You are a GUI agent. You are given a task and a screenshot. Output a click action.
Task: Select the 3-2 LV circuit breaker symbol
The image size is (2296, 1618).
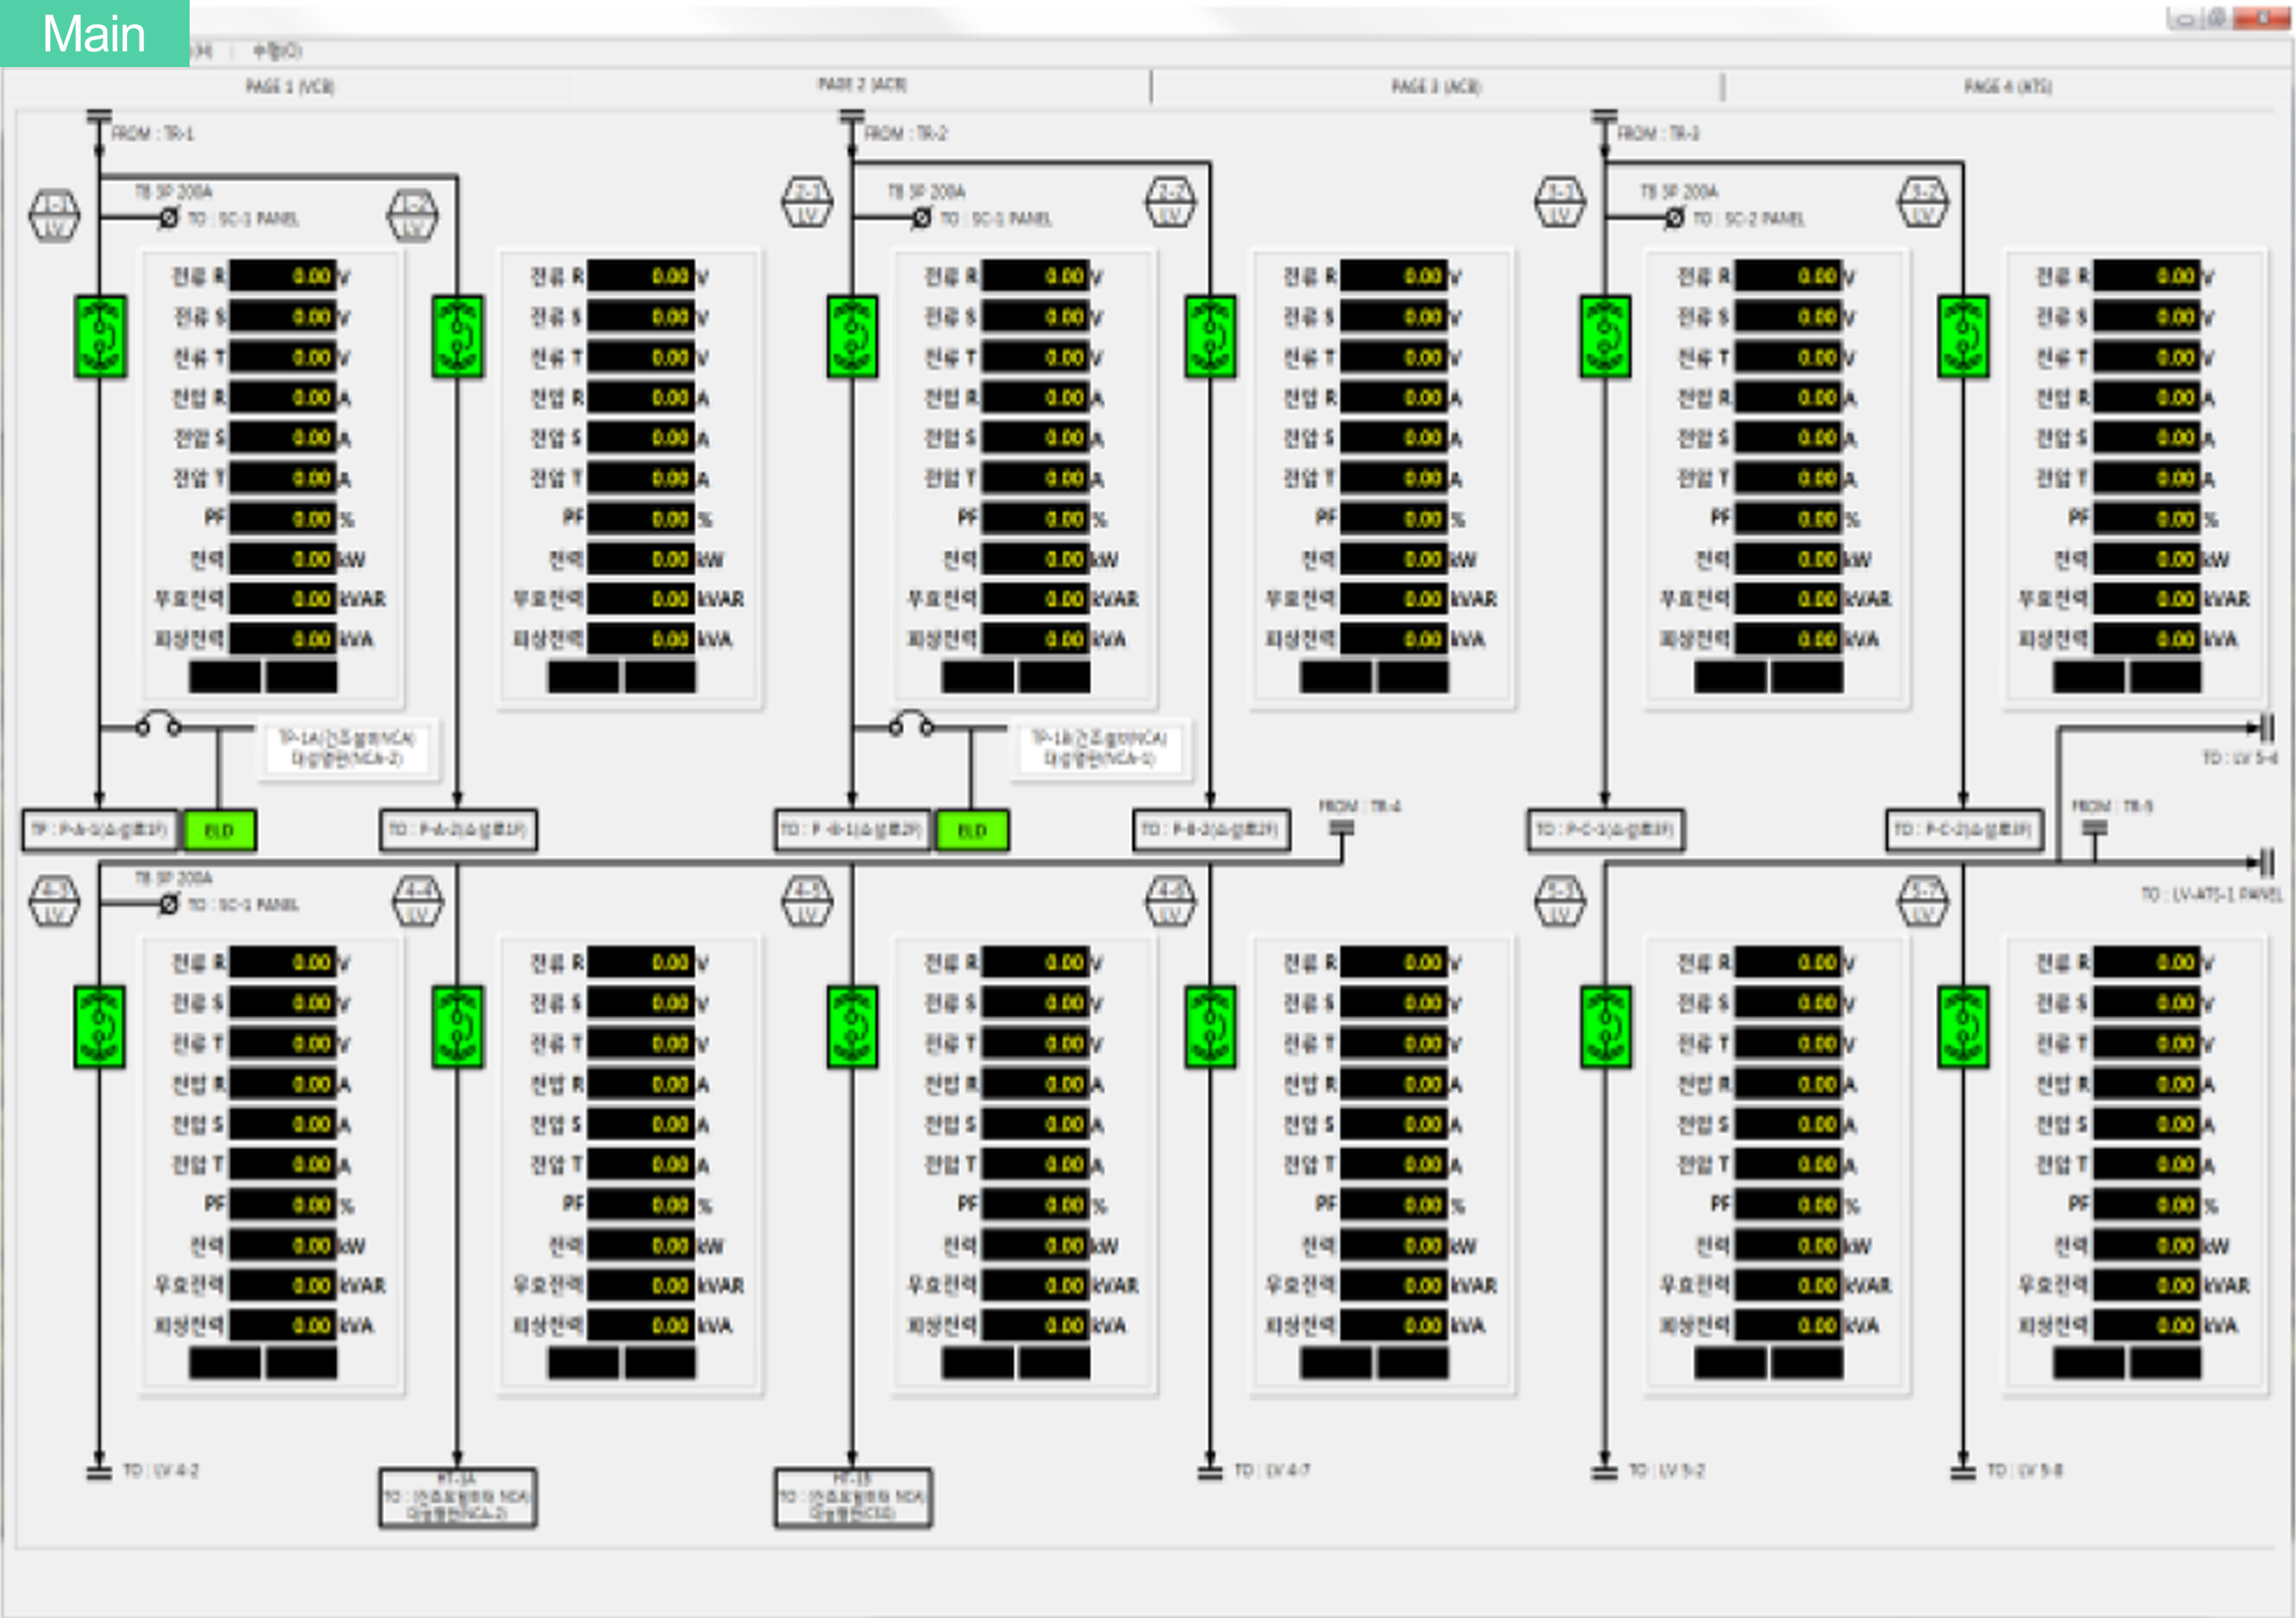pyautogui.click(x=1963, y=337)
